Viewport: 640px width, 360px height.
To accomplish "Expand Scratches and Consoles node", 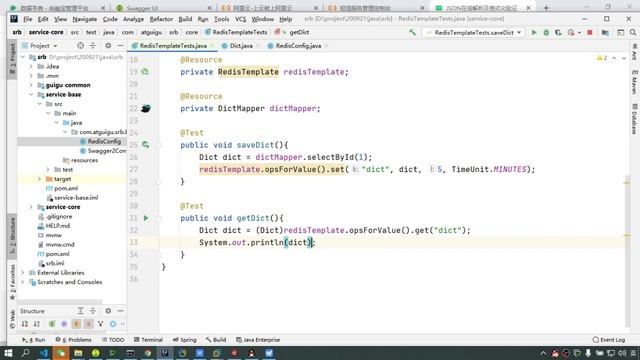I will (x=23, y=282).
